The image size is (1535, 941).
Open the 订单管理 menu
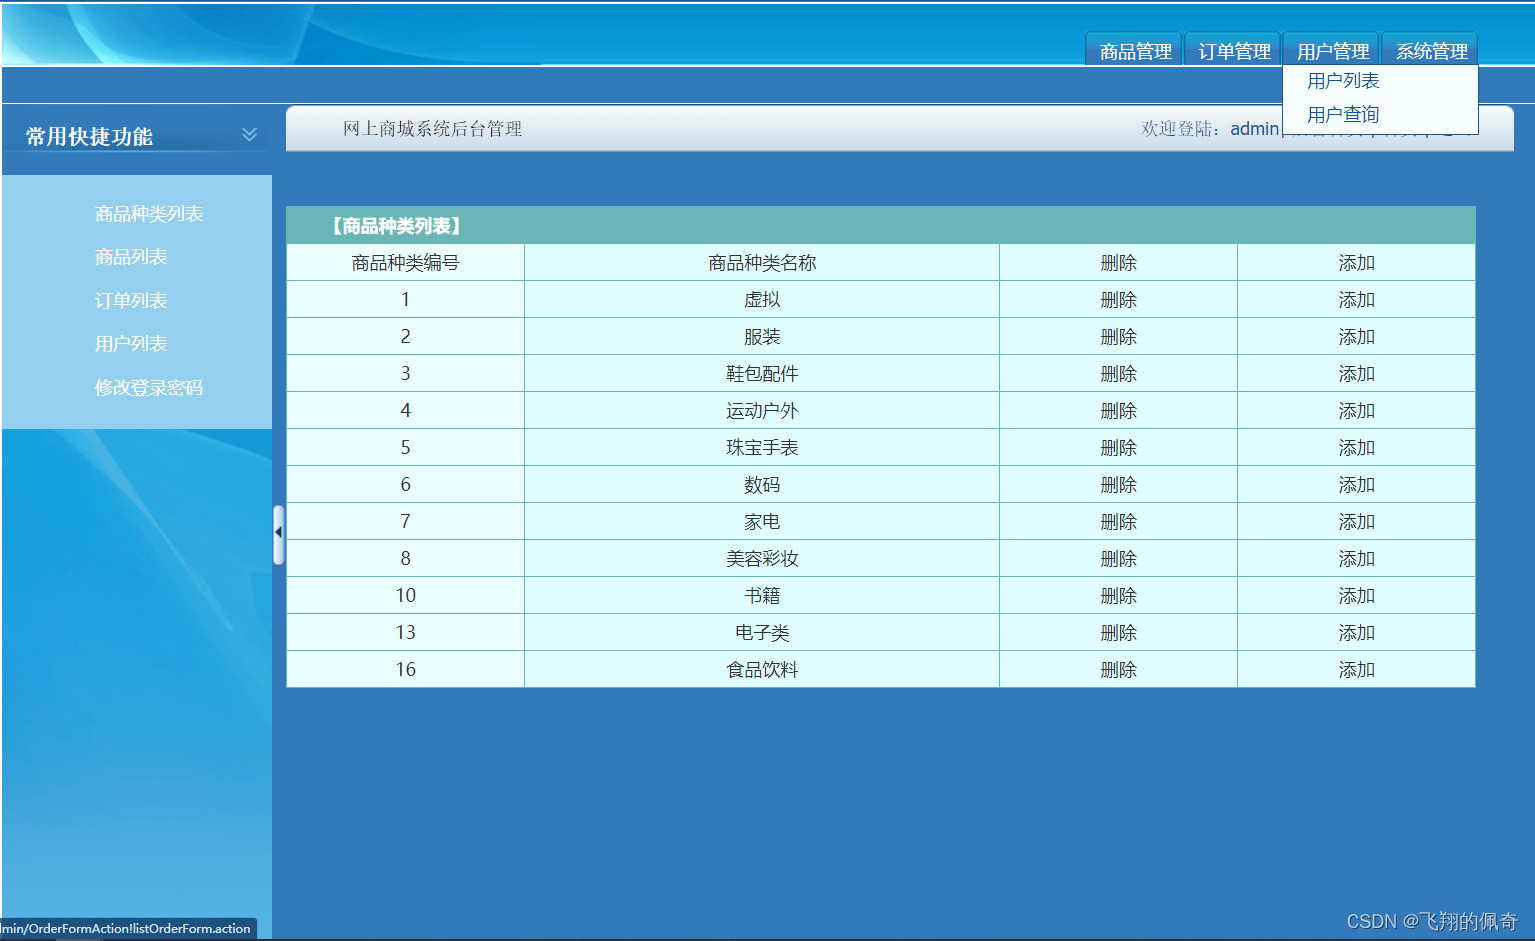[1232, 49]
